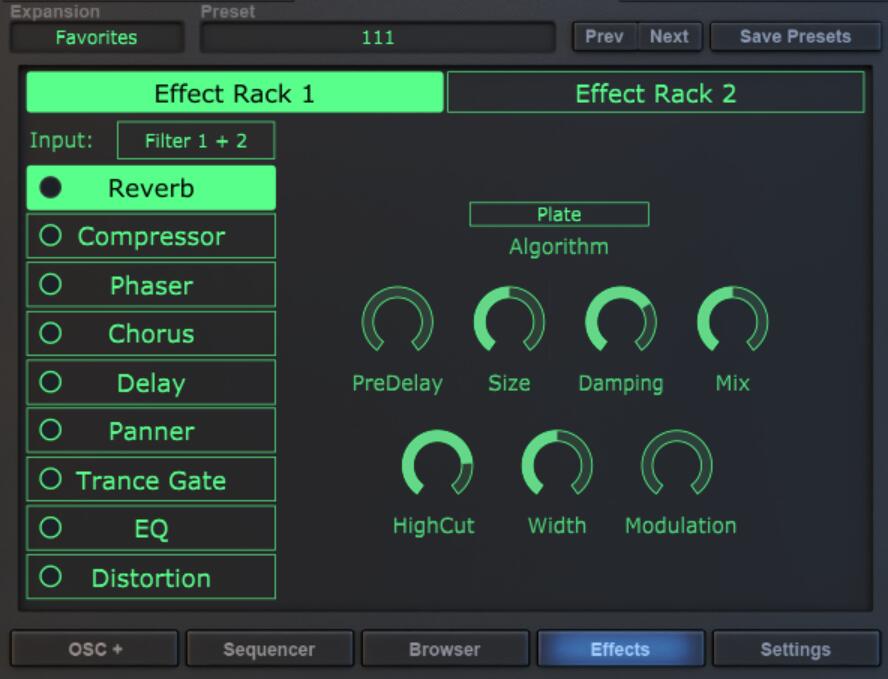The height and width of the screenshot is (679, 888).
Task: Enable the Phaser effect circle
Action: pyautogui.click(x=50, y=284)
